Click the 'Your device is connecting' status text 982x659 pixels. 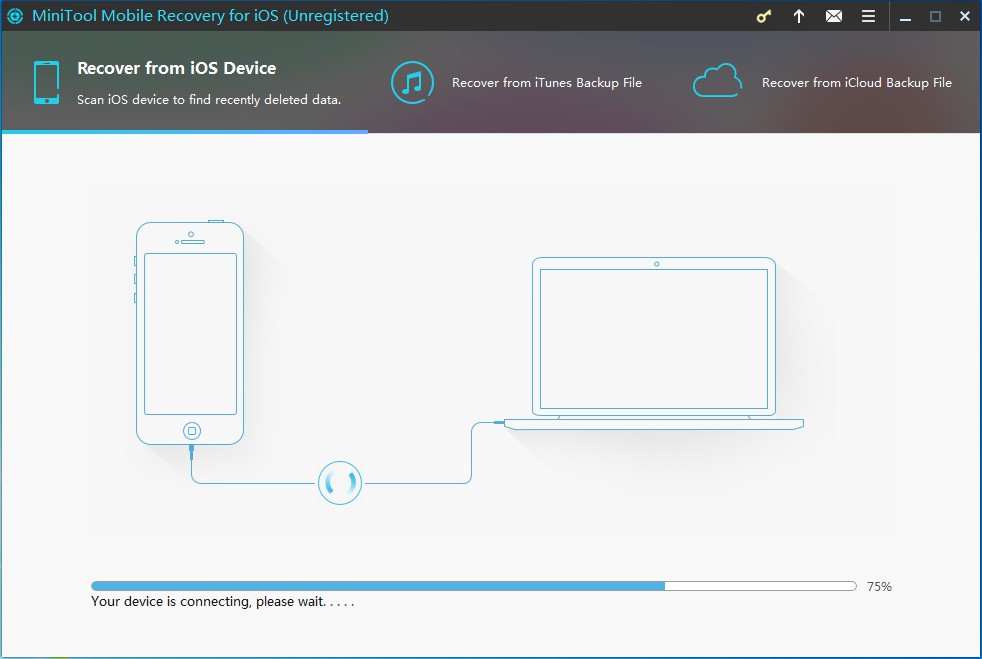pos(222,602)
